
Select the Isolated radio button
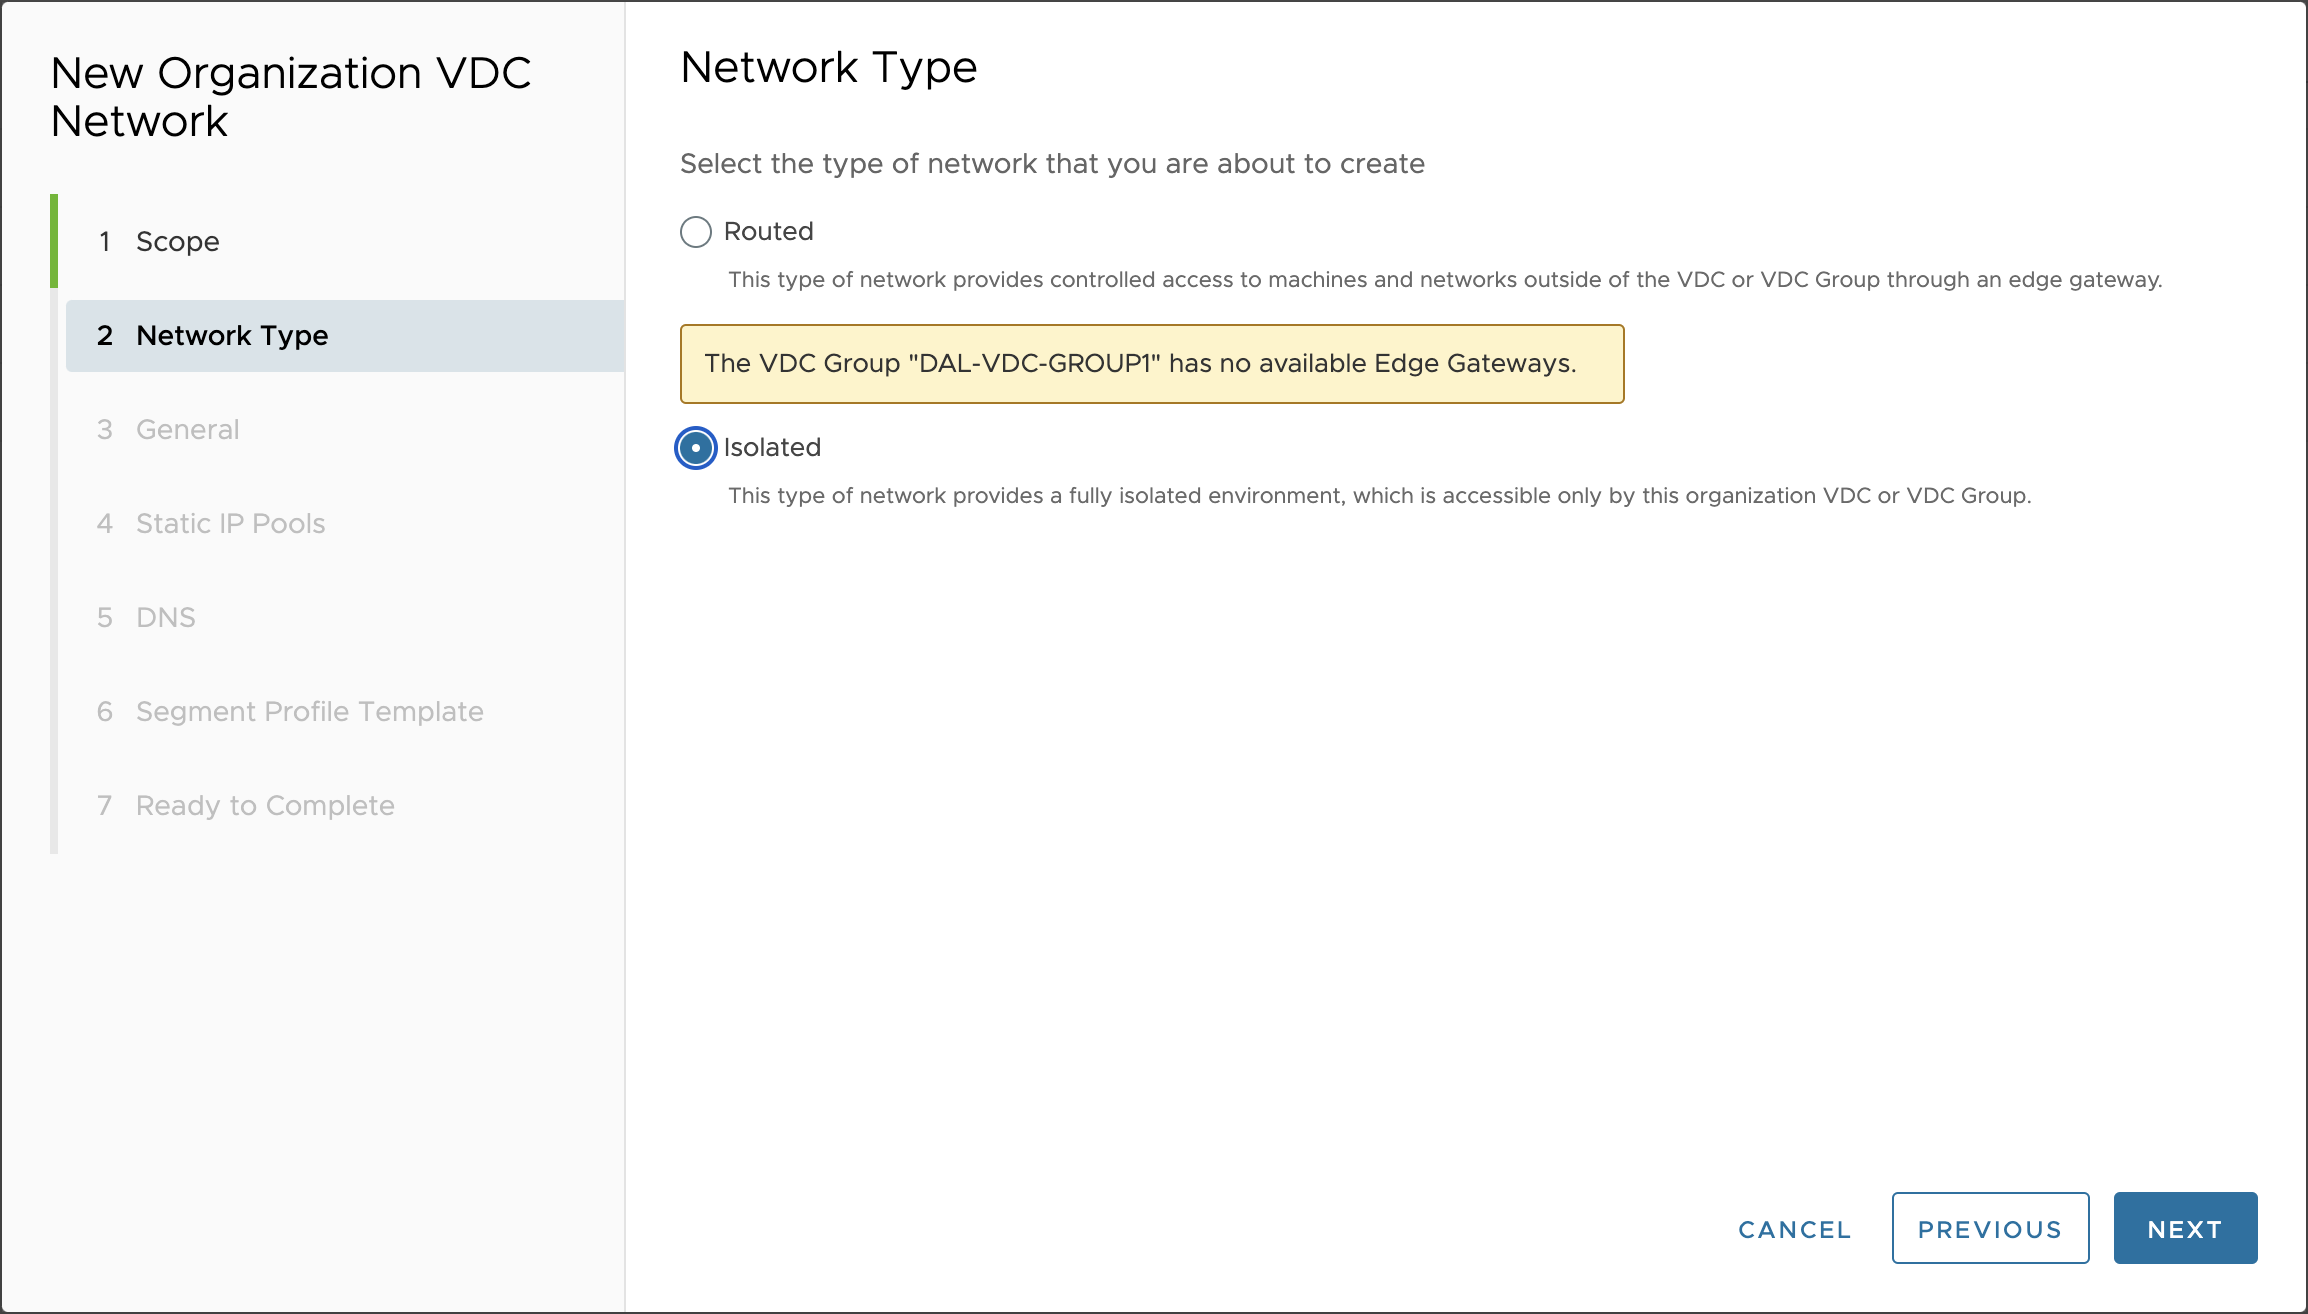pyautogui.click(x=696, y=448)
